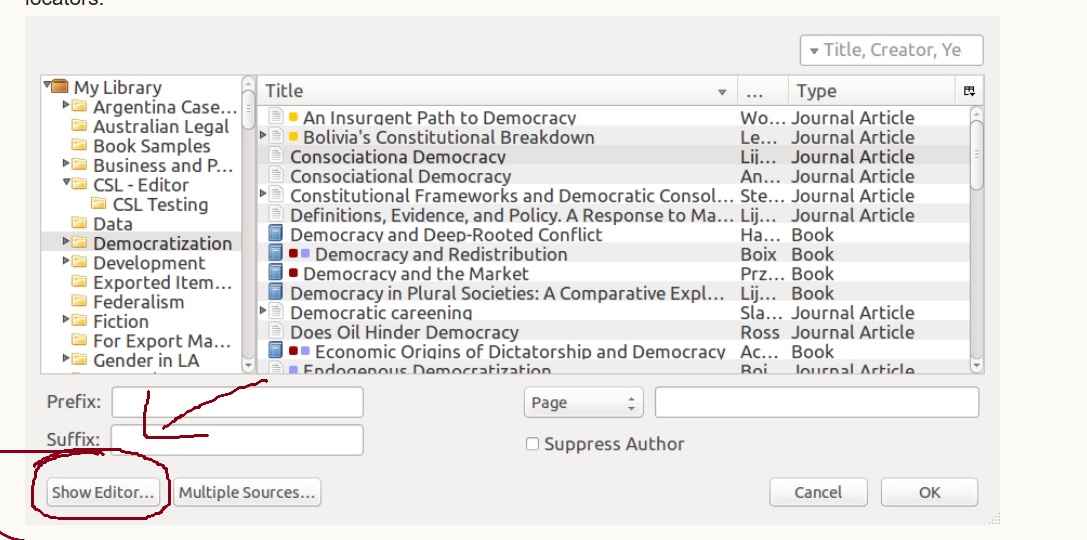Click the Australian Legal folder icon
Viewport: 1087px width, 540px height.
point(80,126)
